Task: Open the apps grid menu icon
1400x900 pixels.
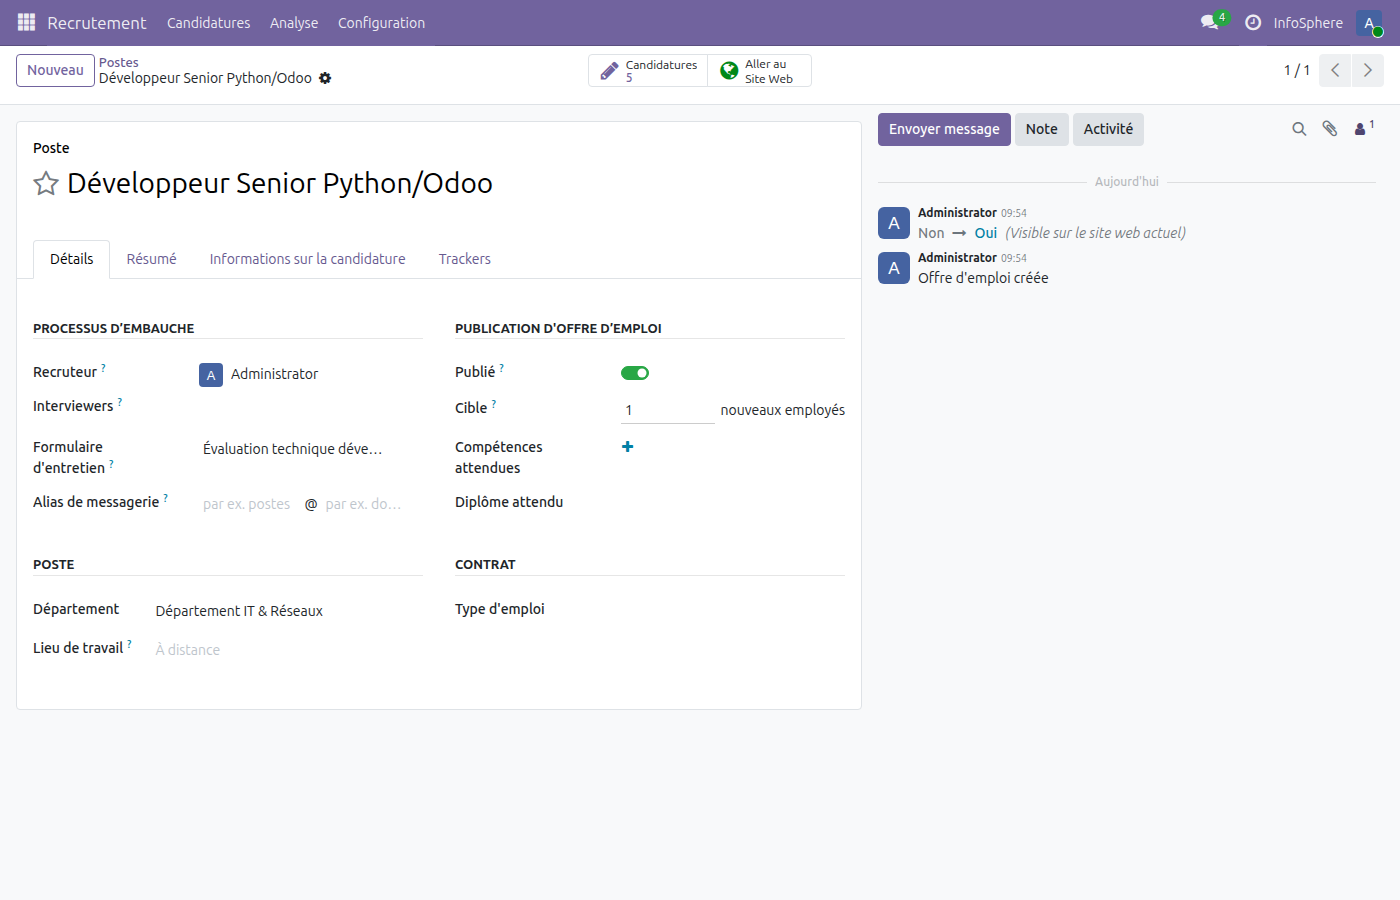Action: point(25,22)
